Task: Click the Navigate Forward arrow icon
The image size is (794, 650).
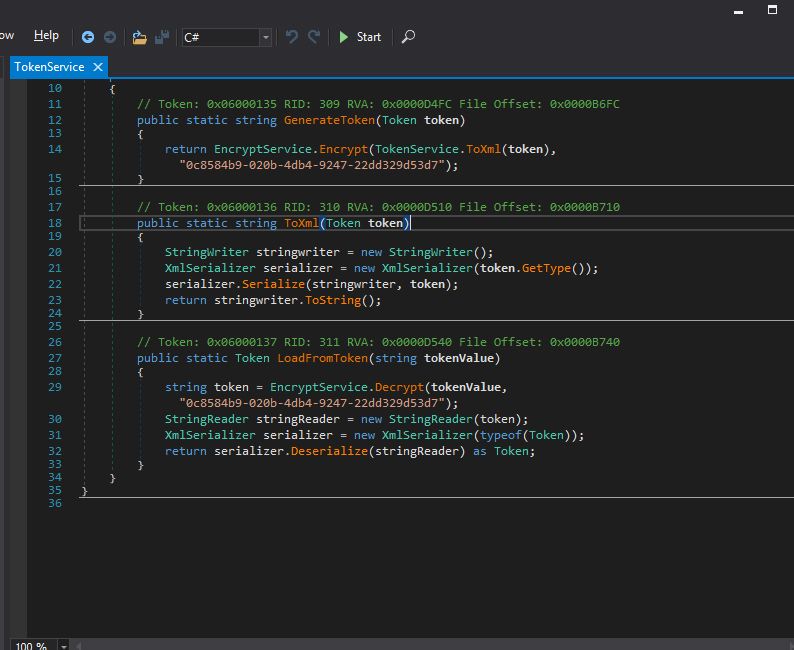Action: (110, 37)
